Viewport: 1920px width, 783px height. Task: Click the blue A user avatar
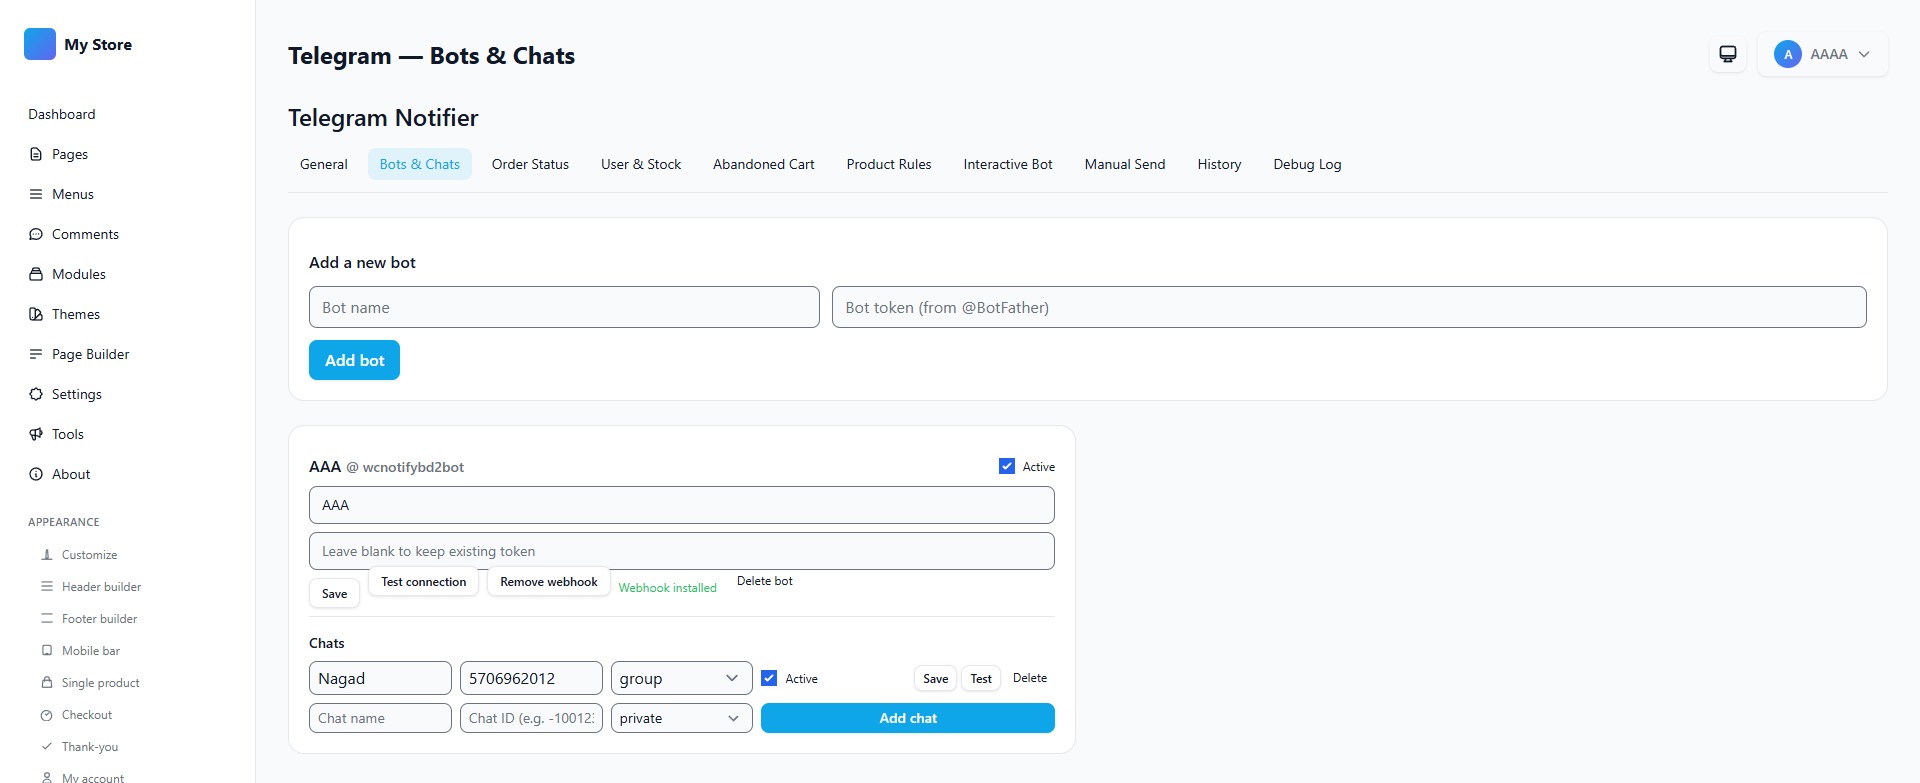[x=1788, y=54]
